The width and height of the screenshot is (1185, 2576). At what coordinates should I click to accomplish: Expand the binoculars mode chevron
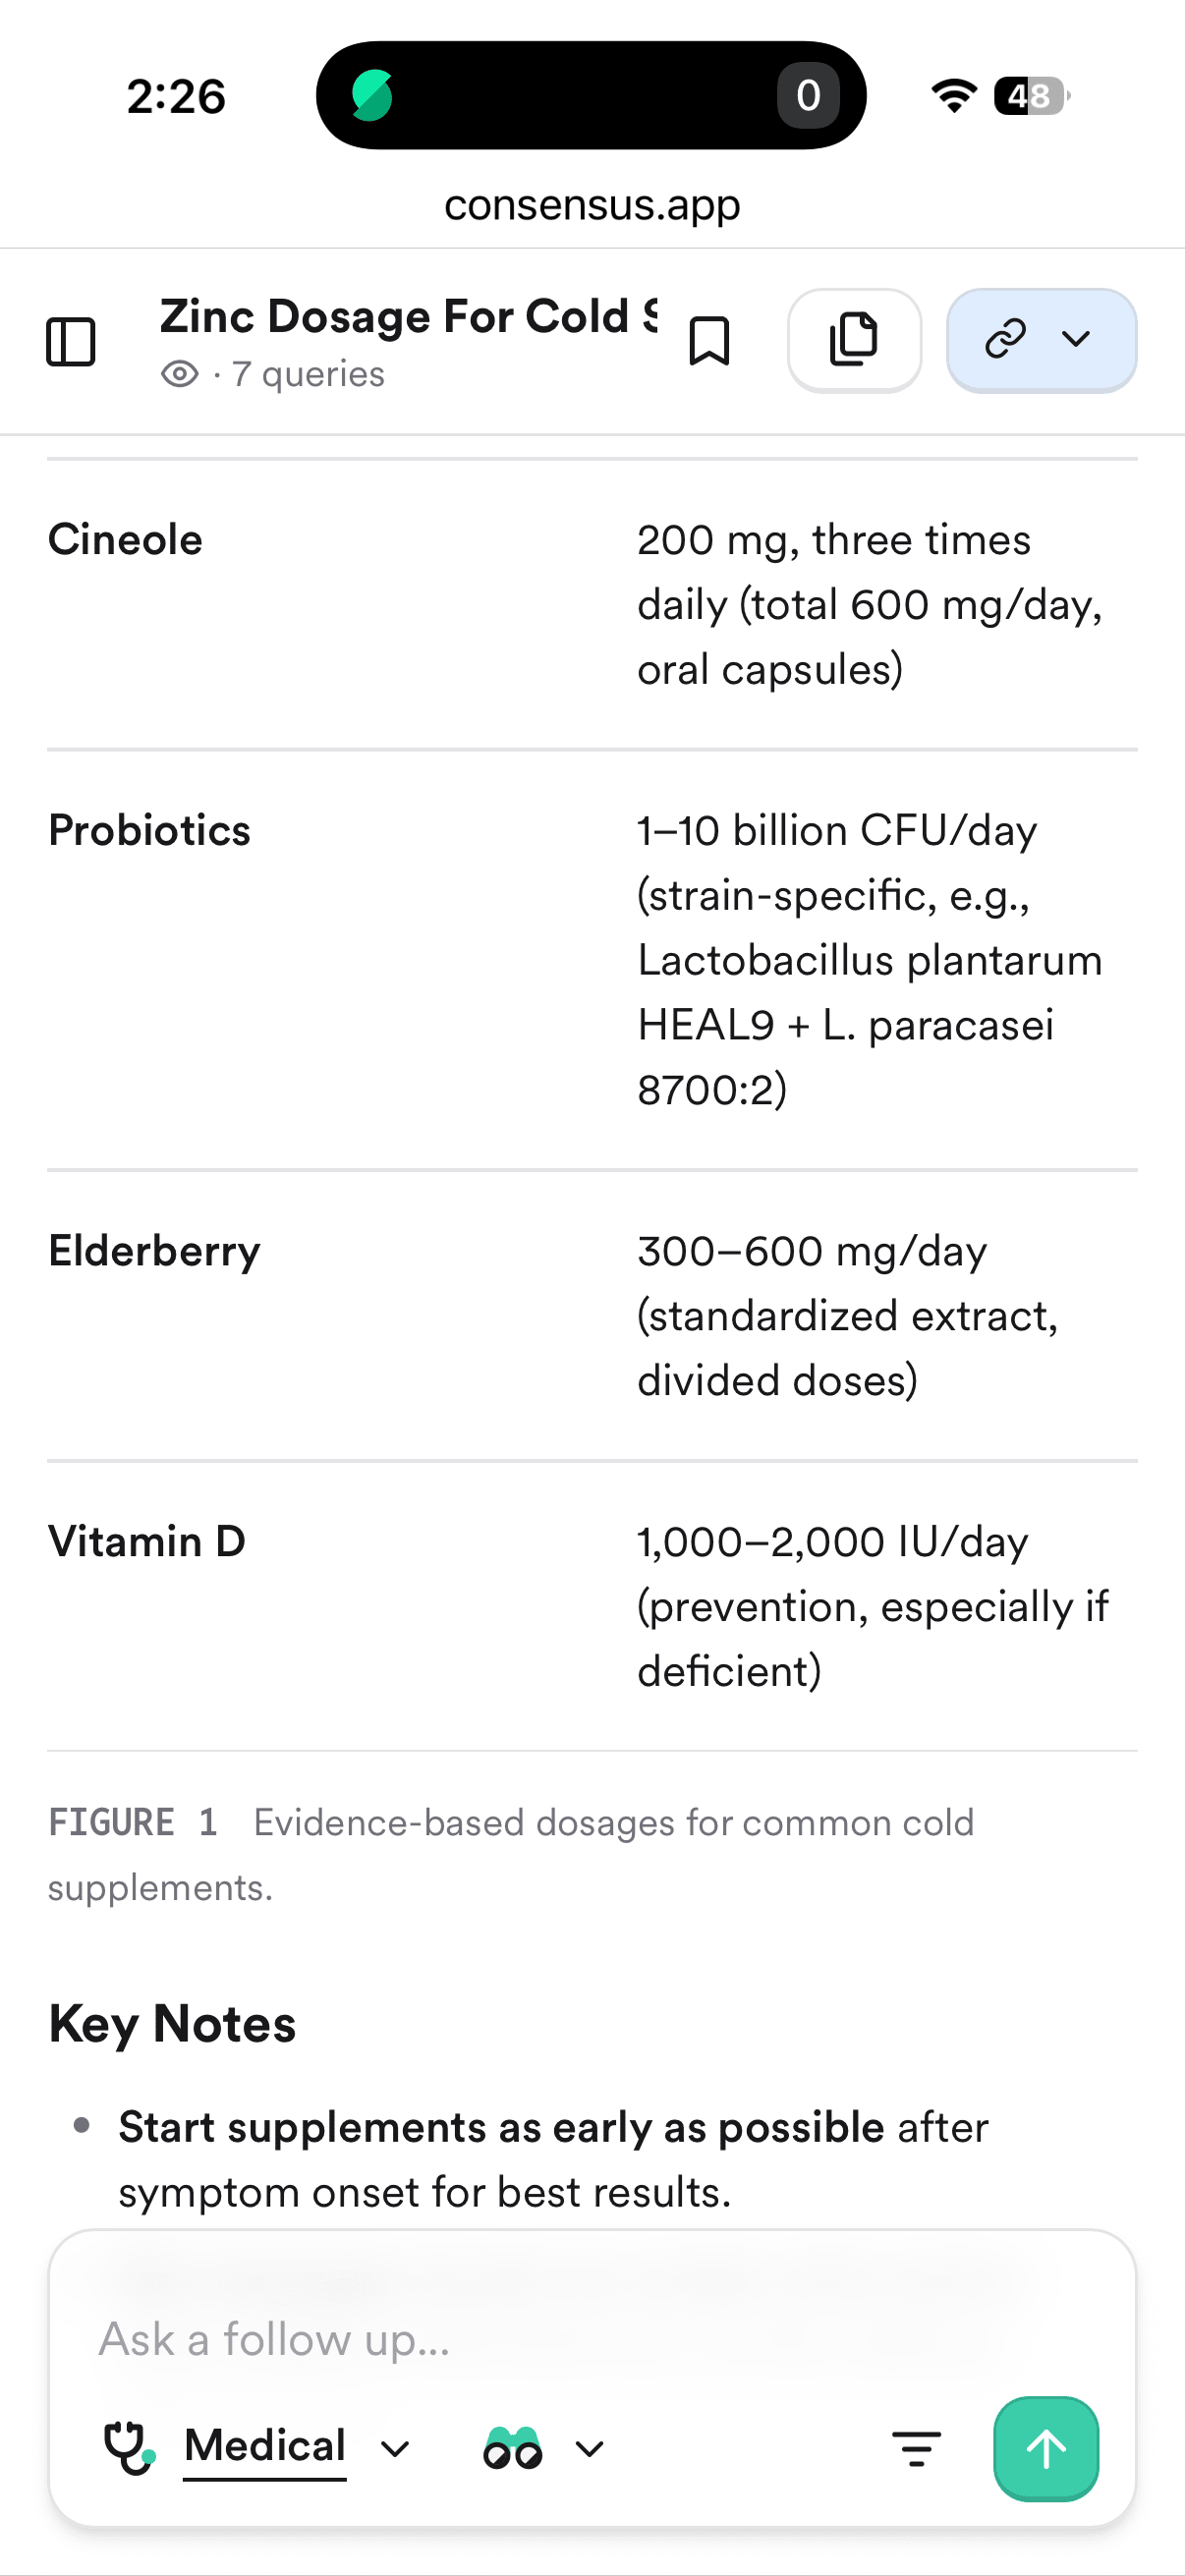[x=590, y=2448]
